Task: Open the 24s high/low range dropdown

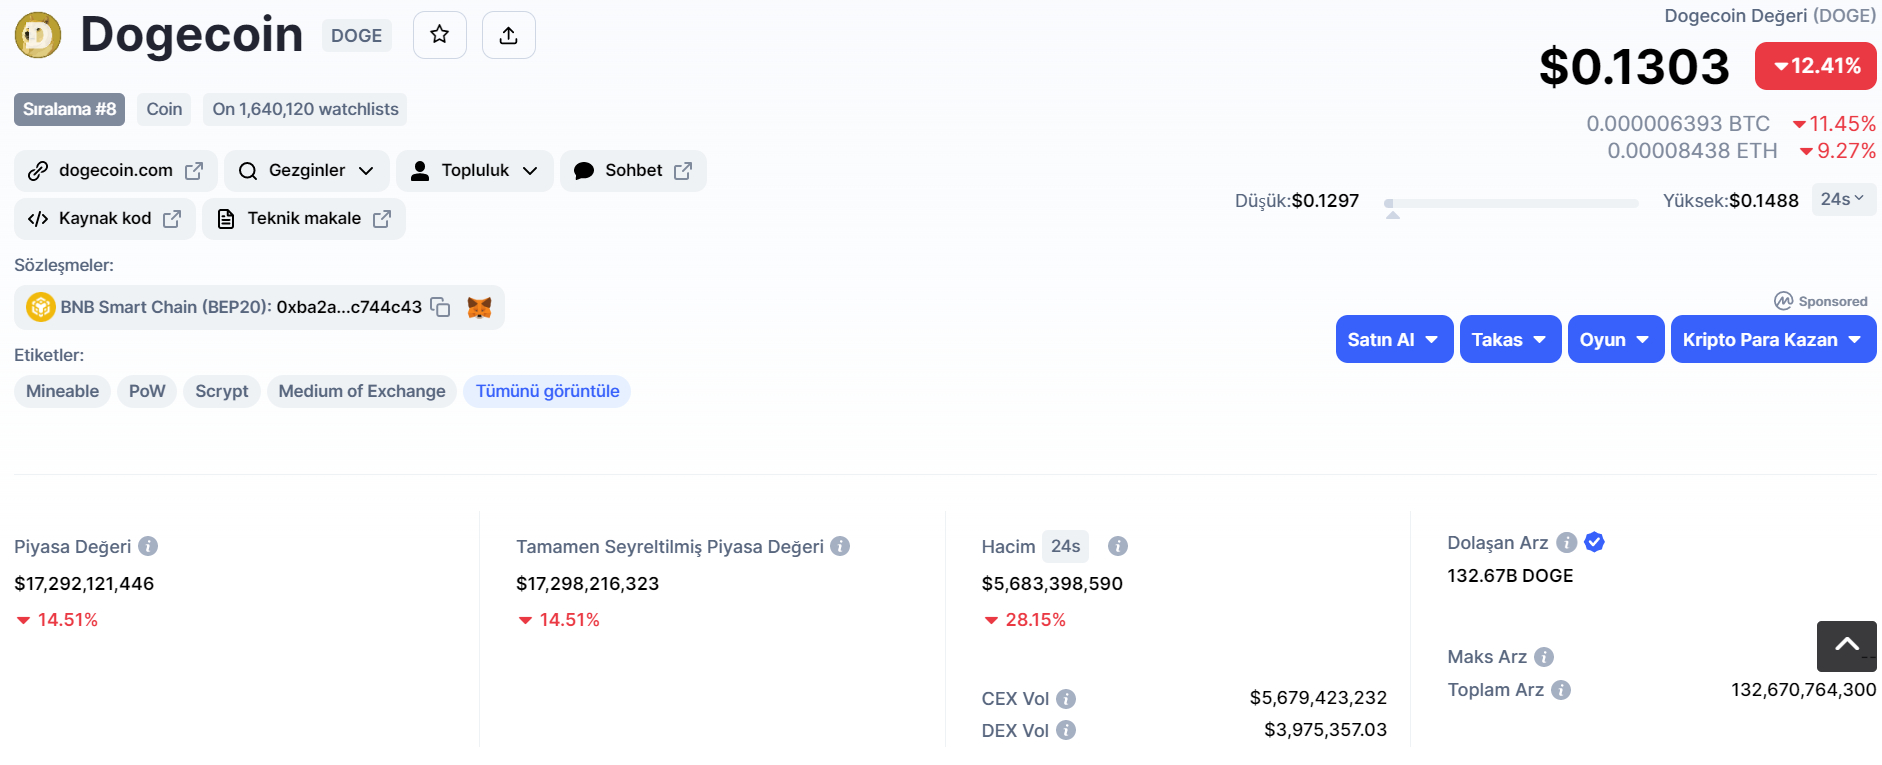Action: [1843, 199]
